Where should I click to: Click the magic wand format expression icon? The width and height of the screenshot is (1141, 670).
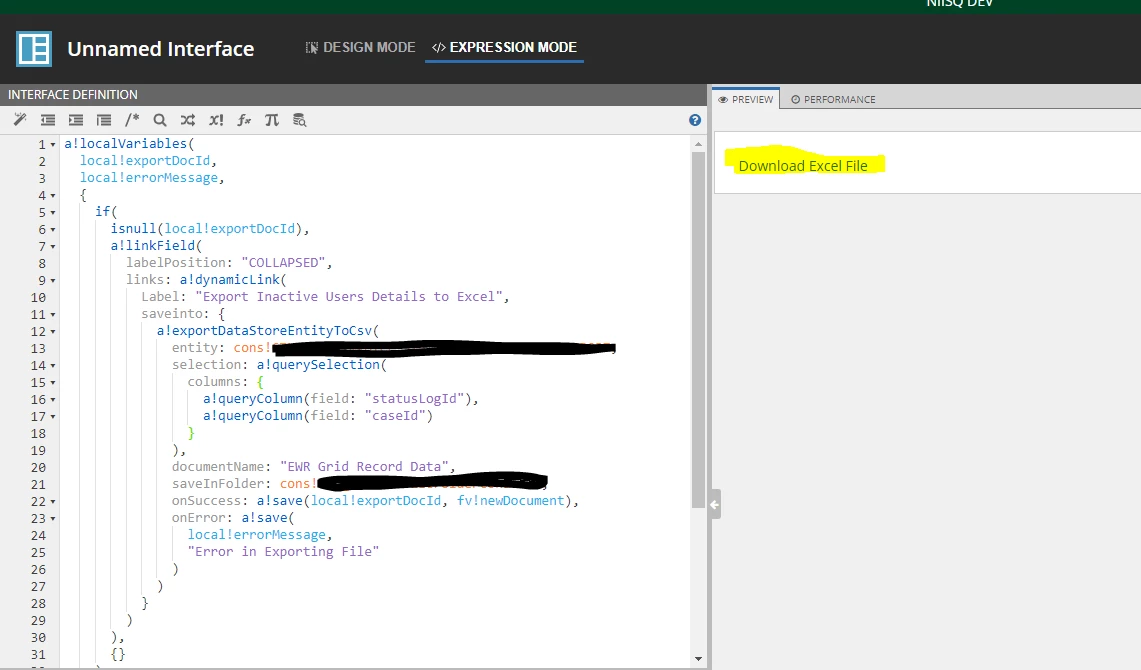click(x=20, y=120)
